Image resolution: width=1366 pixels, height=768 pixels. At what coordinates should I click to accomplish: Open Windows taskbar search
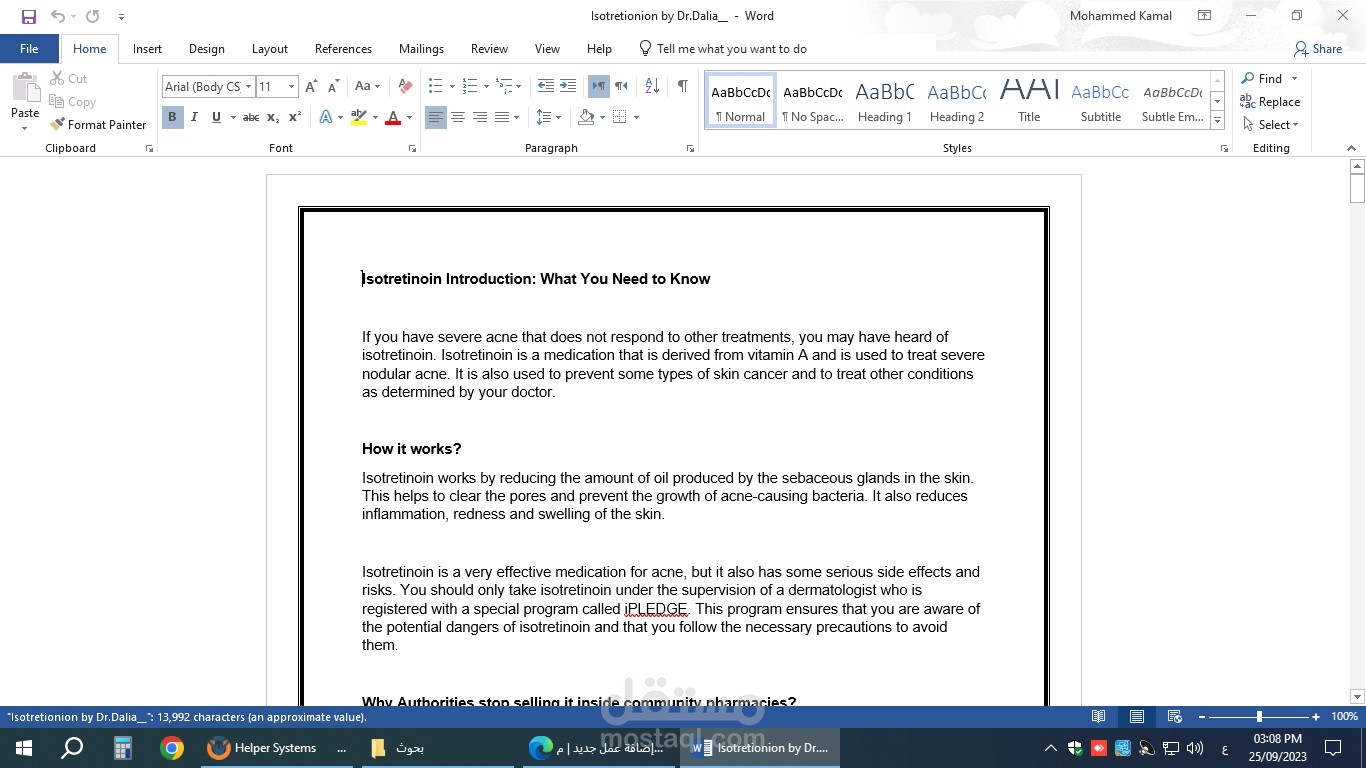[72, 748]
